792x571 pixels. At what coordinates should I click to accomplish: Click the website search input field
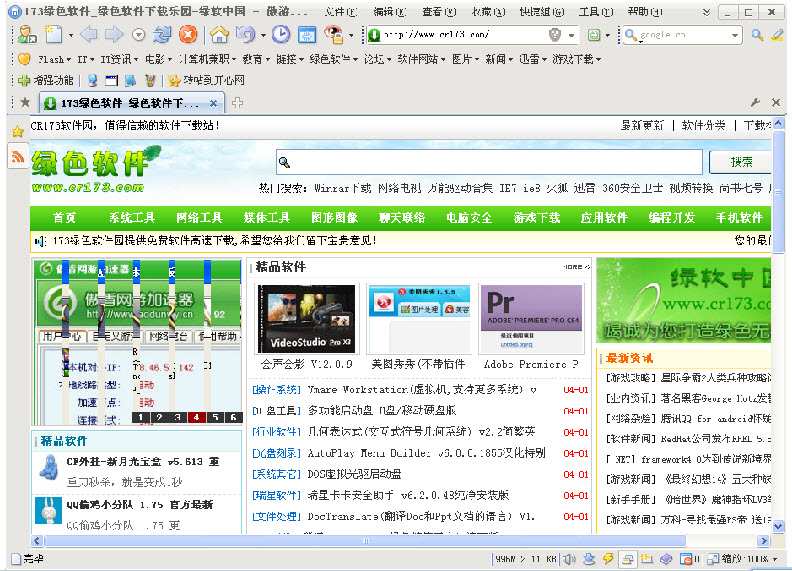pyautogui.click(x=490, y=162)
